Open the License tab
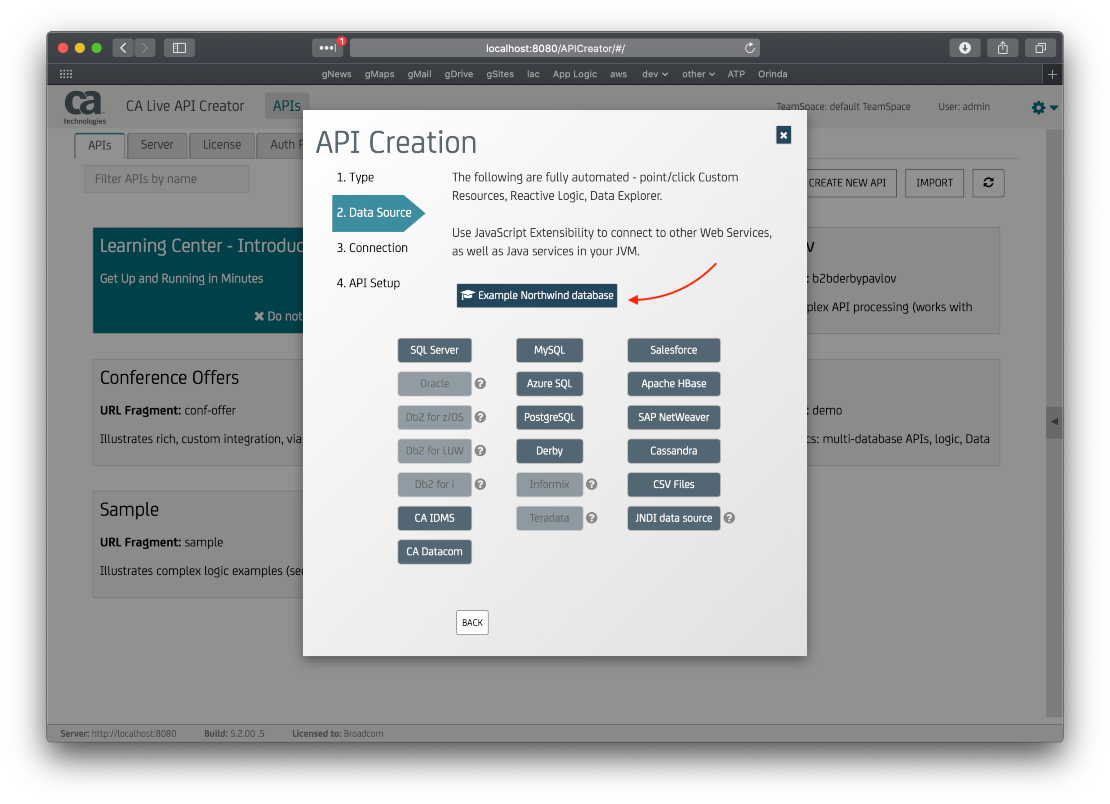This screenshot has height=804, width=1110. 221,145
